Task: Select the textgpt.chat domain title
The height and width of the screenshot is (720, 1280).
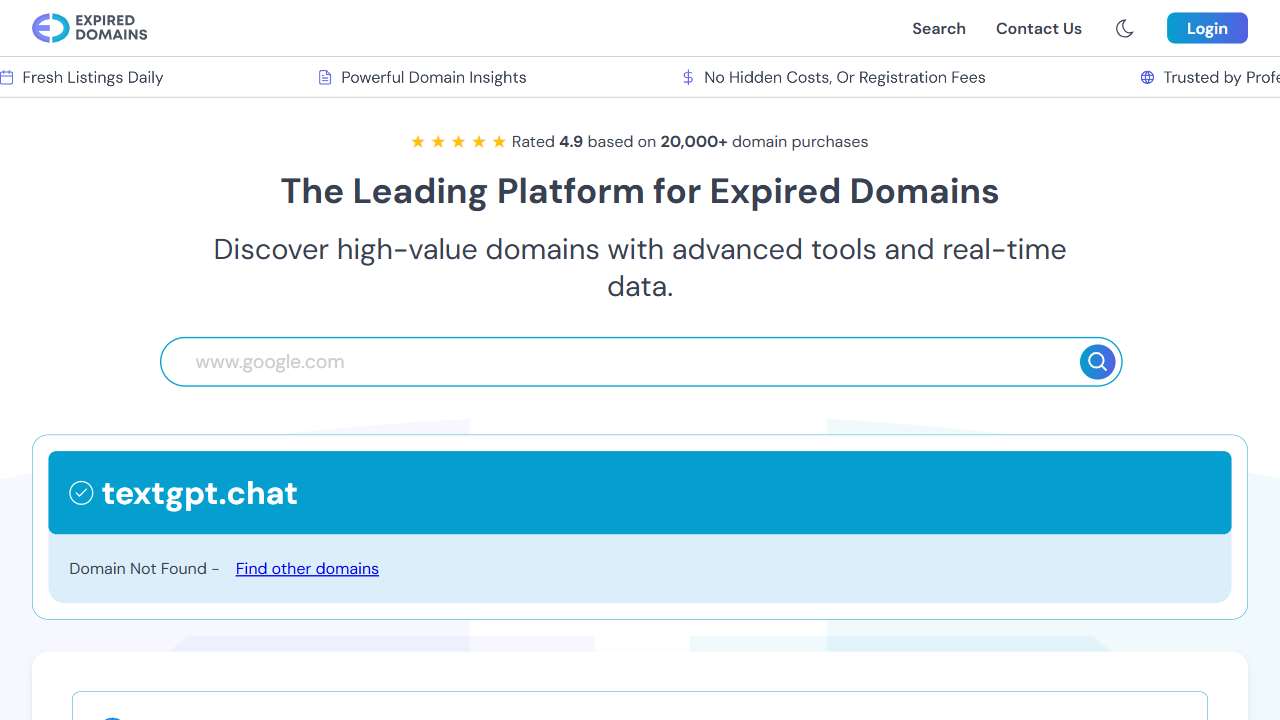Action: 200,493
